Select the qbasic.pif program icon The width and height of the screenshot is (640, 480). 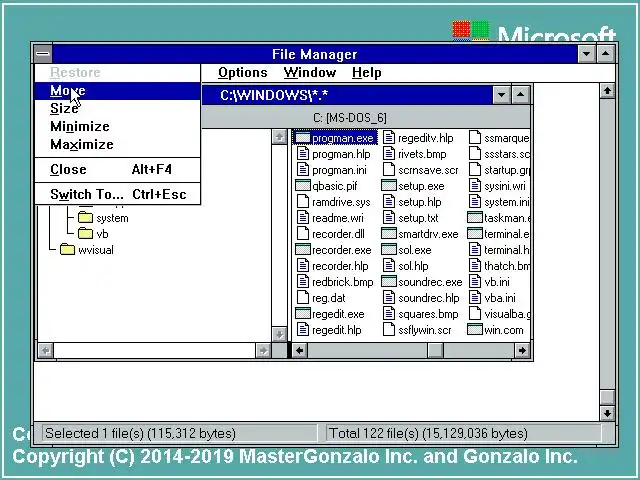click(302, 186)
